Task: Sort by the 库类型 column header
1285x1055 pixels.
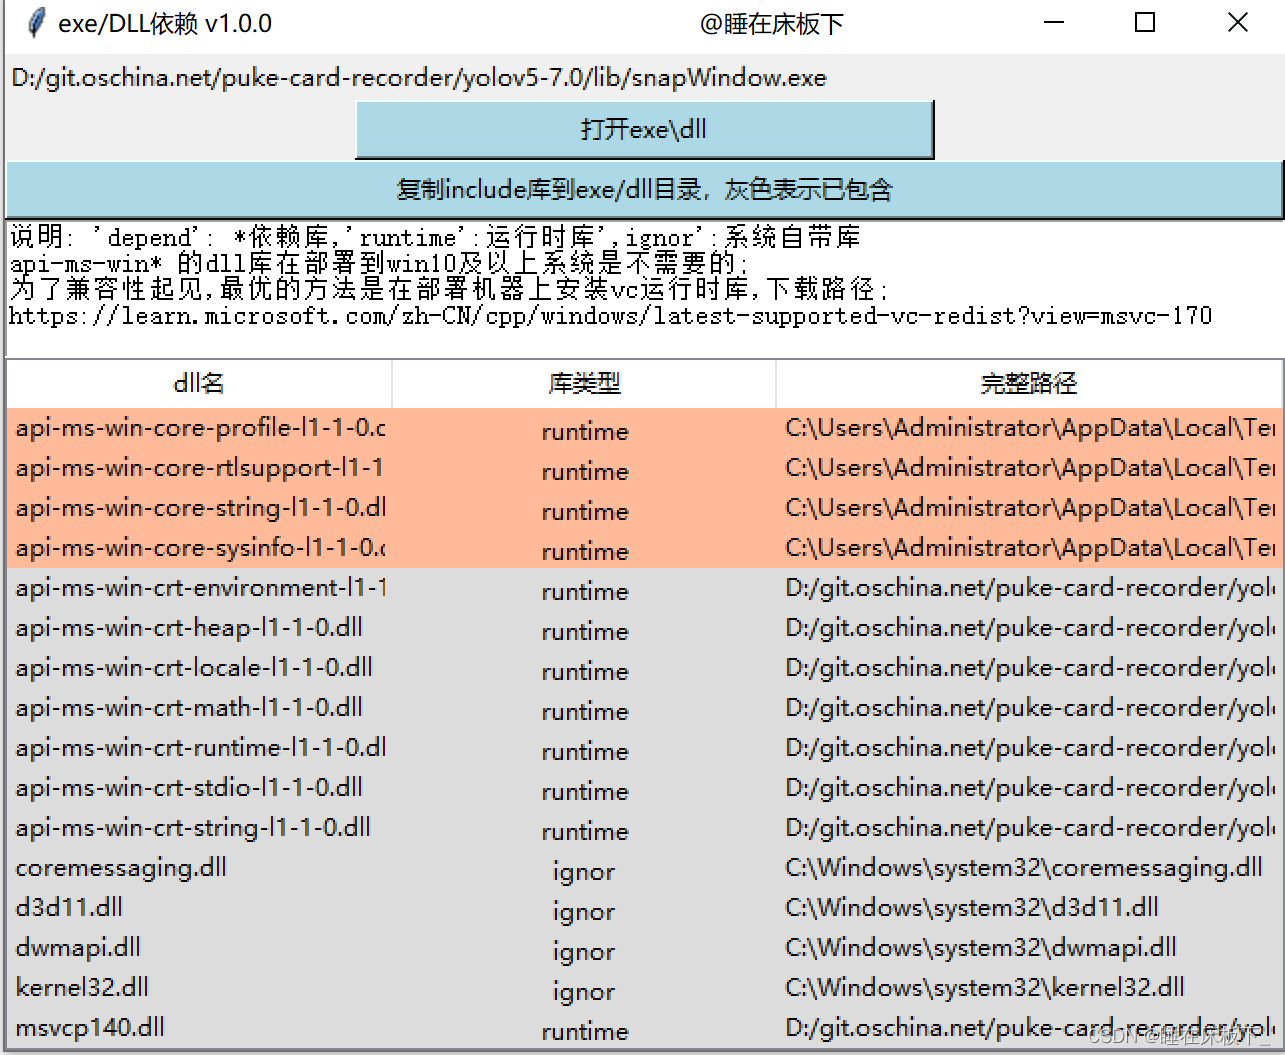Action: click(584, 383)
